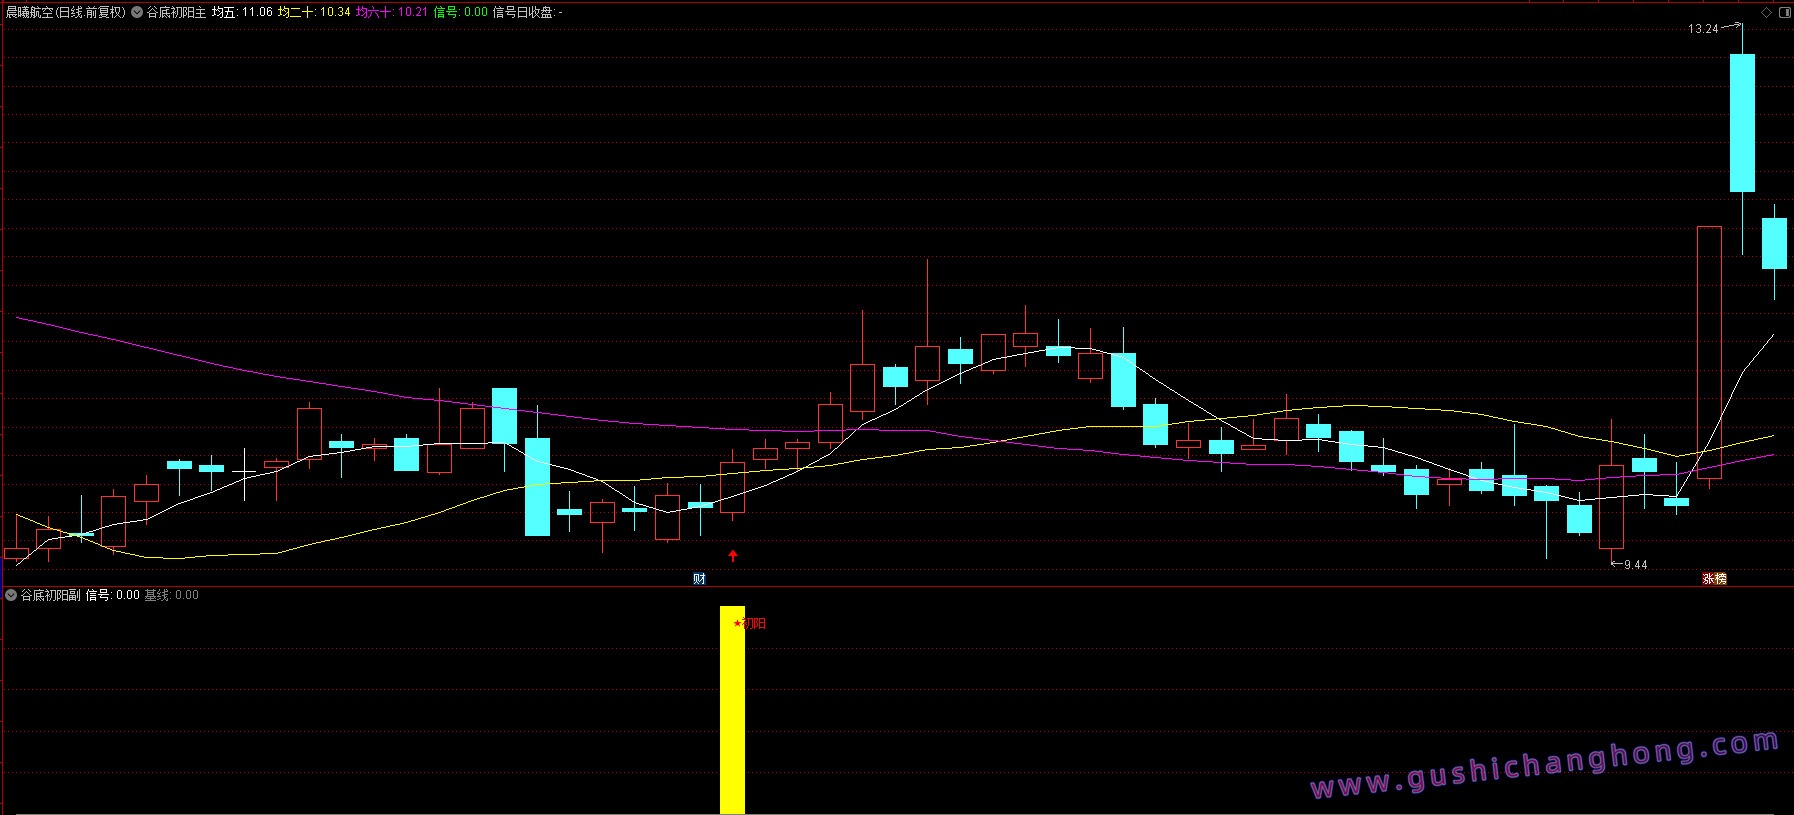Click the diamond icon at top right
Image resolution: width=1794 pixels, height=815 pixels.
pyautogui.click(x=1766, y=13)
